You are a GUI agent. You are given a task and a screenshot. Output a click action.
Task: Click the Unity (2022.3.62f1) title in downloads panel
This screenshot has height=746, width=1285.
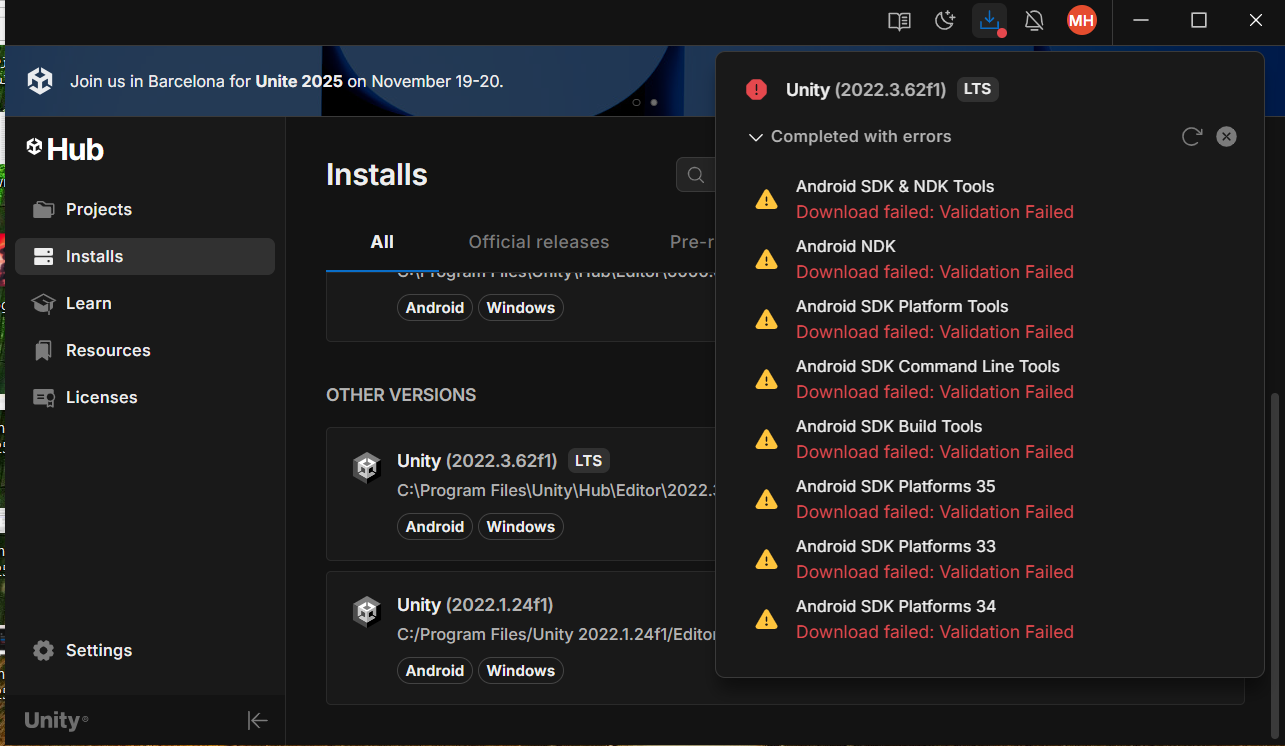(x=866, y=90)
